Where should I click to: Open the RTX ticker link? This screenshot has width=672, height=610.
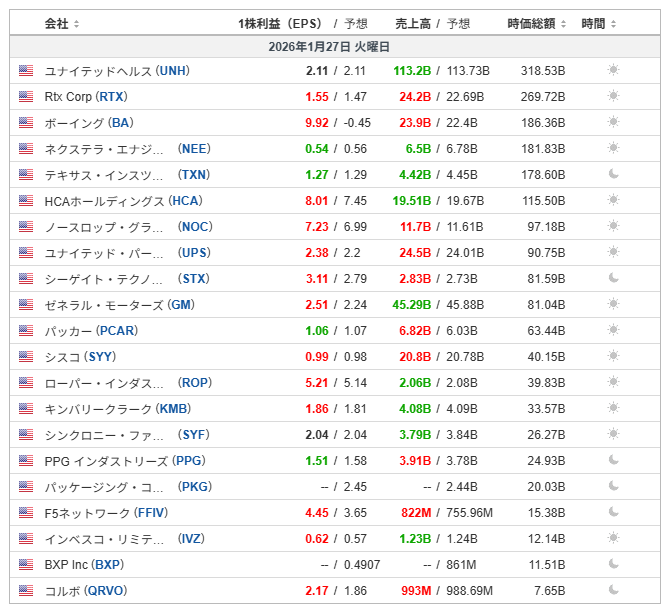pos(111,97)
